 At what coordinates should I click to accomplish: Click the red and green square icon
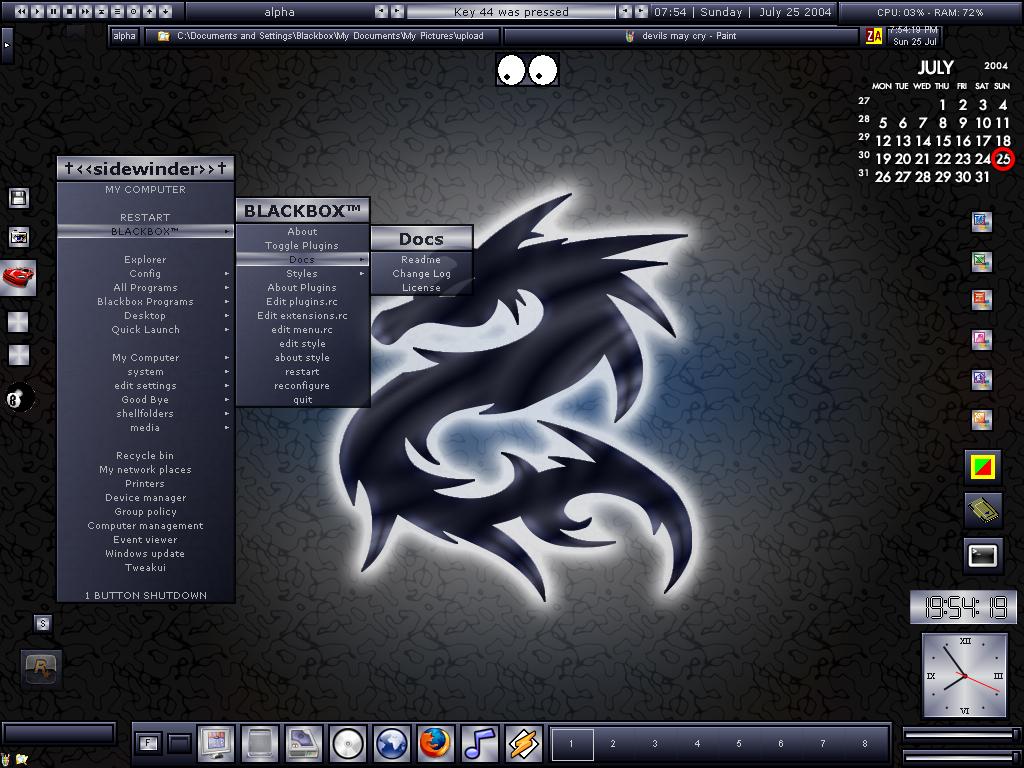[x=983, y=466]
